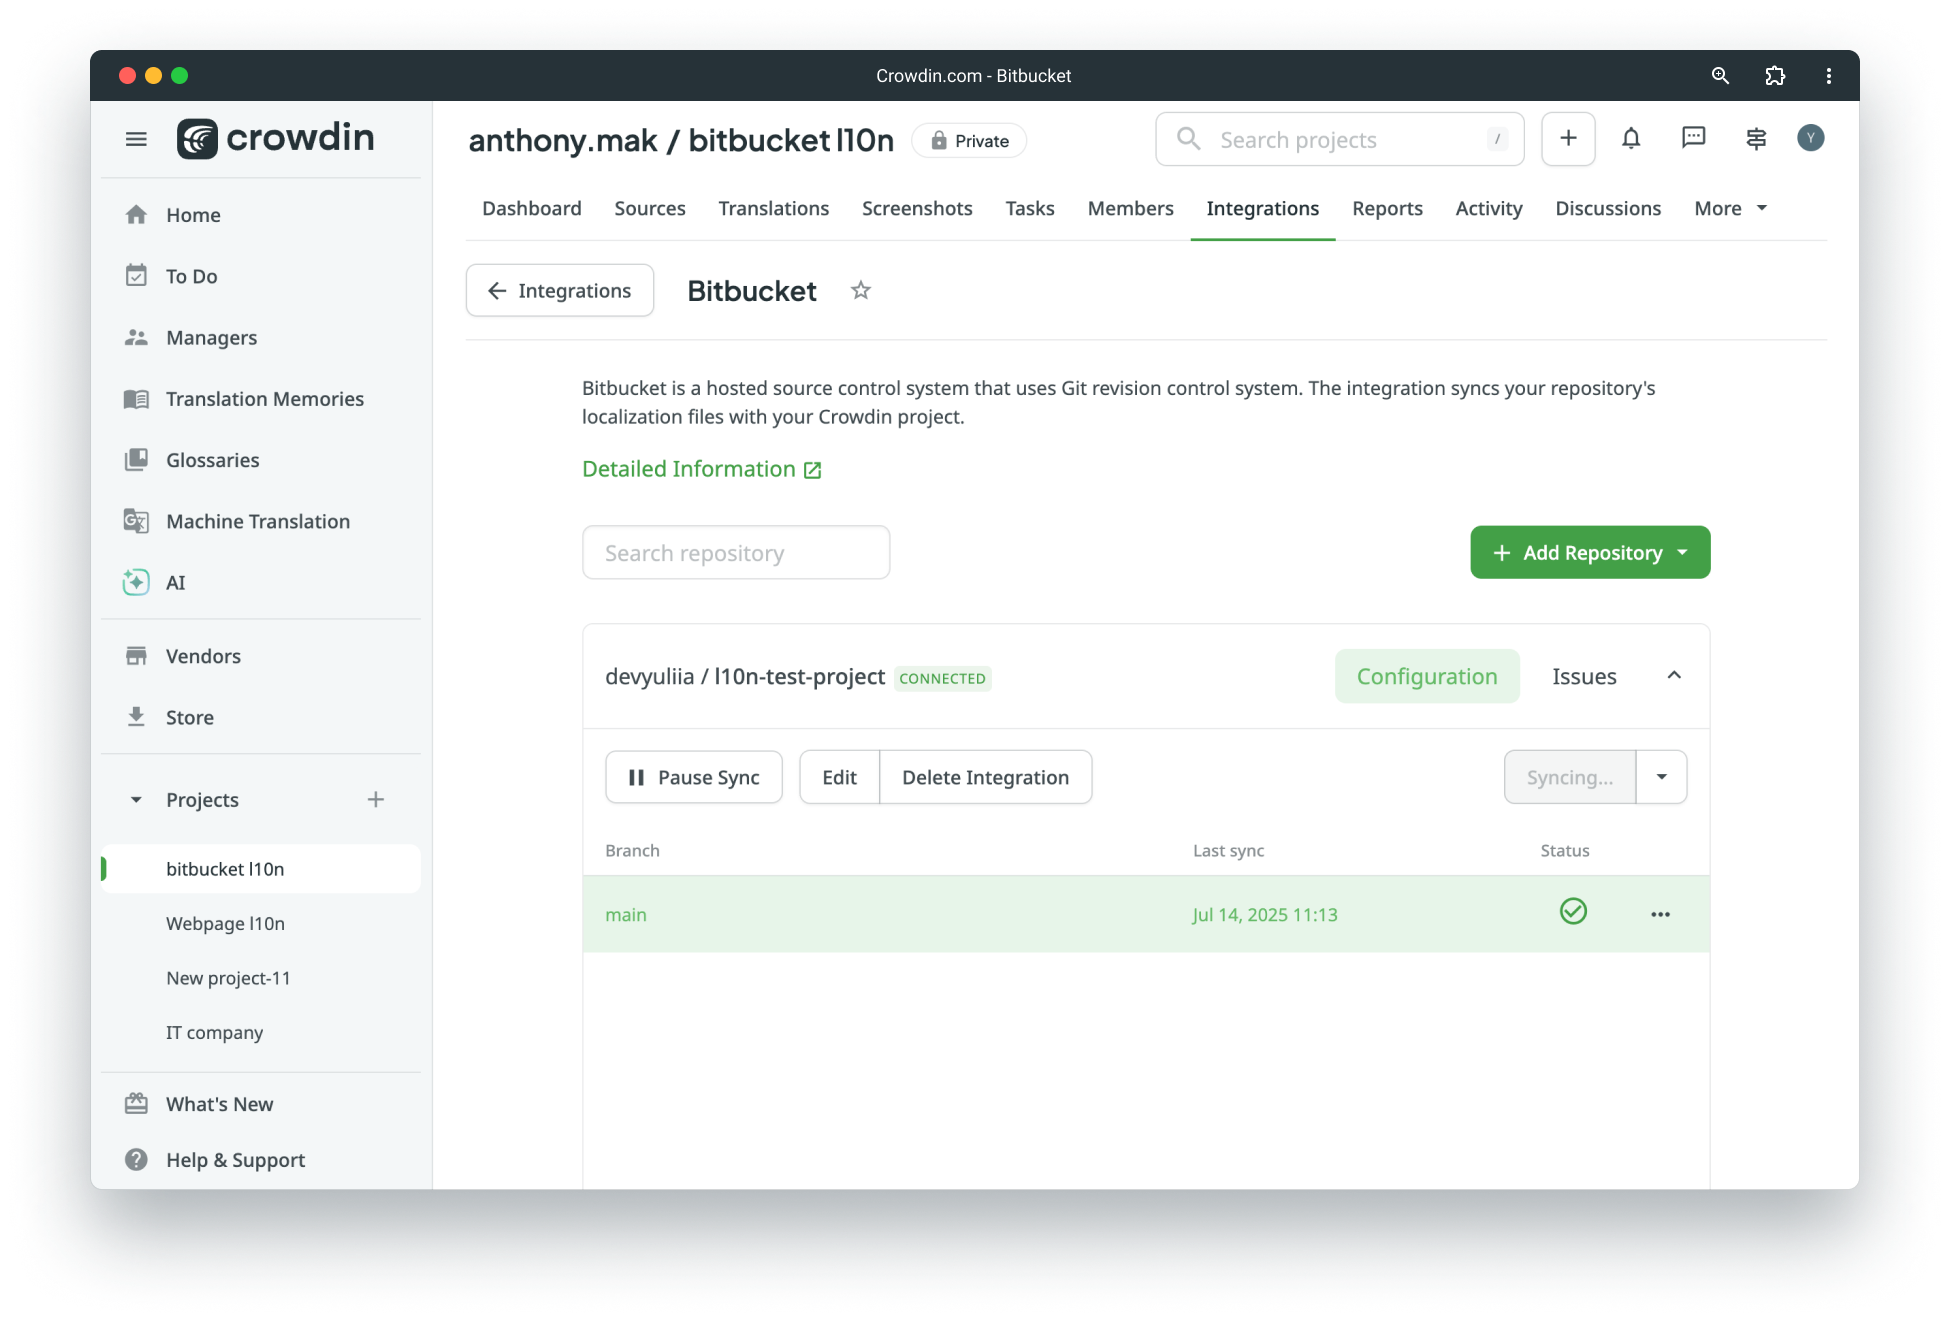Open Help & Support

tap(235, 1160)
